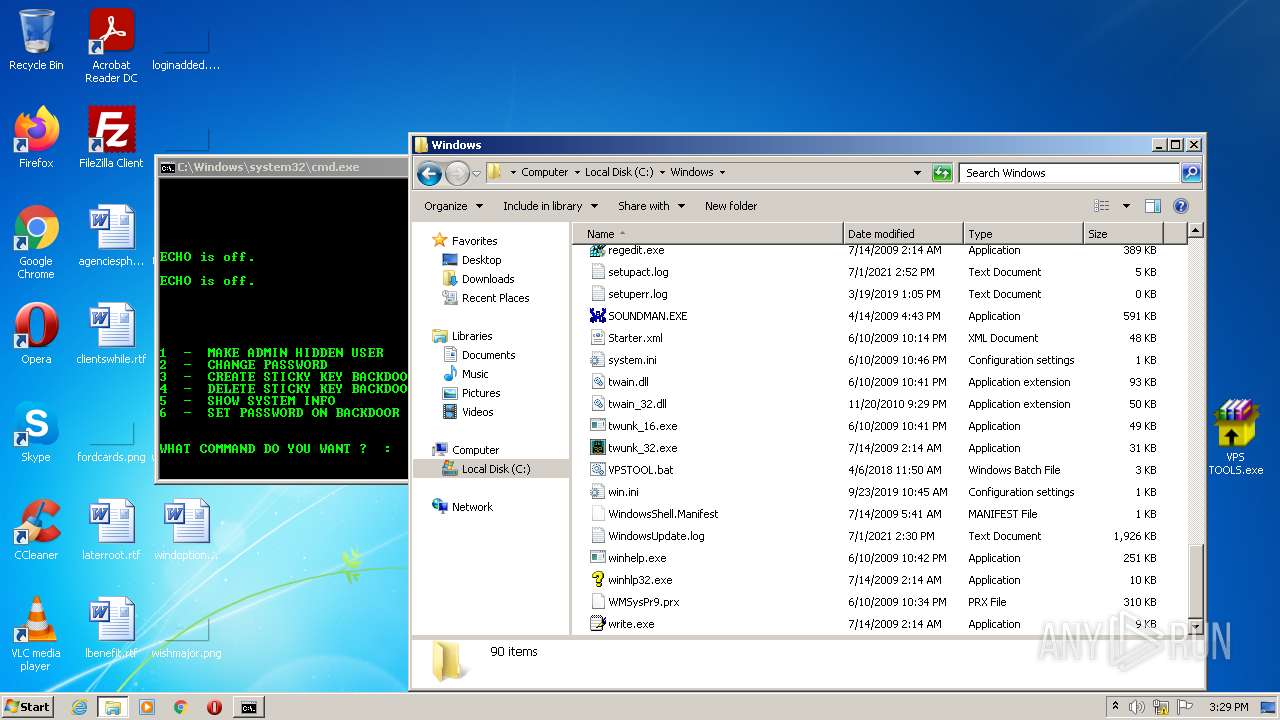Viewport: 1280px width, 720px height.
Task: Open Google Chrome desktop shortcut
Action: [36, 243]
